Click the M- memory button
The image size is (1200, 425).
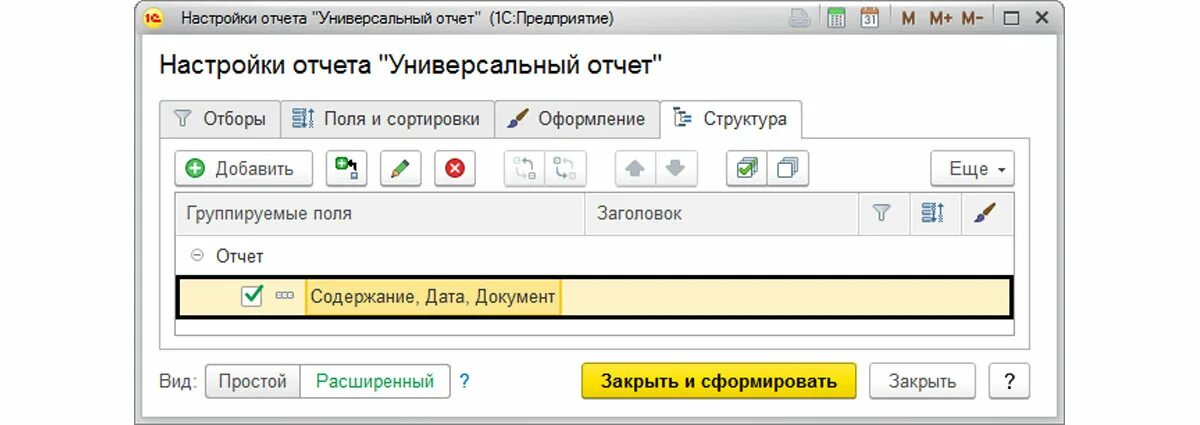tap(971, 18)
